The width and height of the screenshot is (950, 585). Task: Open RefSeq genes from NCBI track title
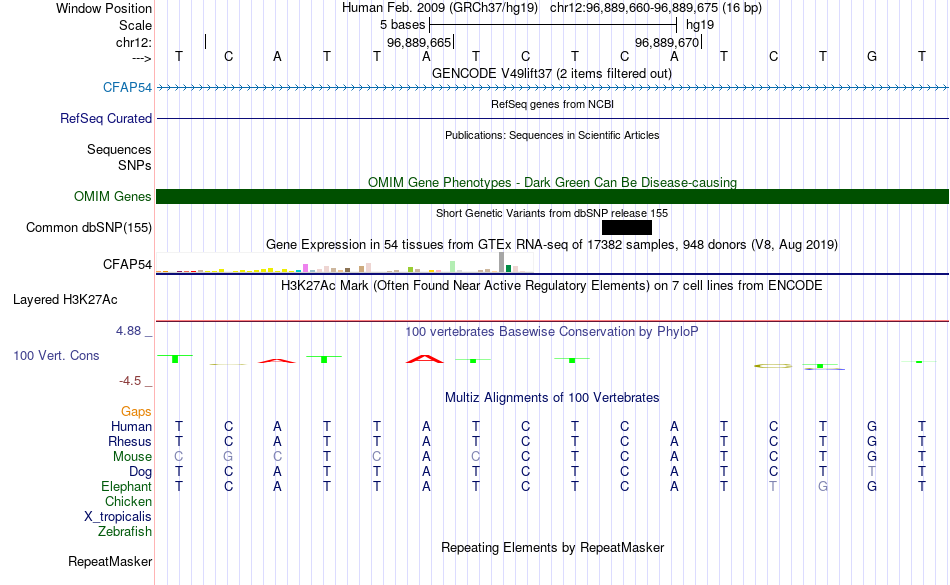coord(552,104)
